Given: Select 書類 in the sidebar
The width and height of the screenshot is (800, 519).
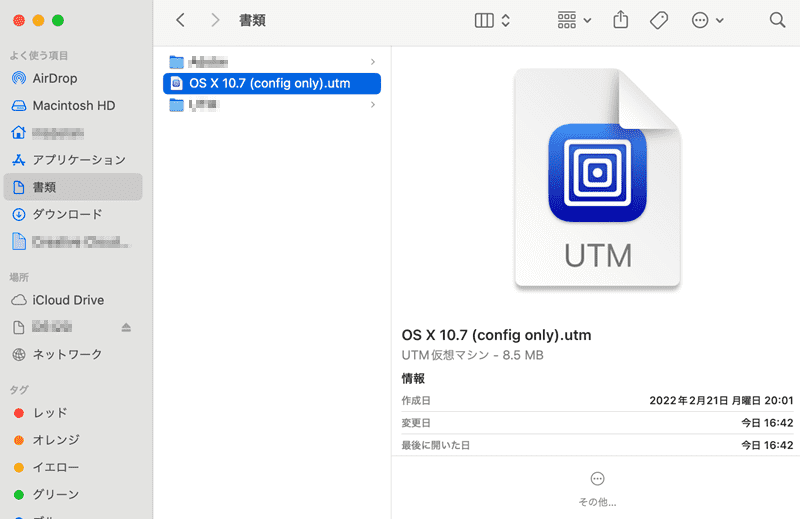Looking at the screenshot, I should [x=73, y=187].
